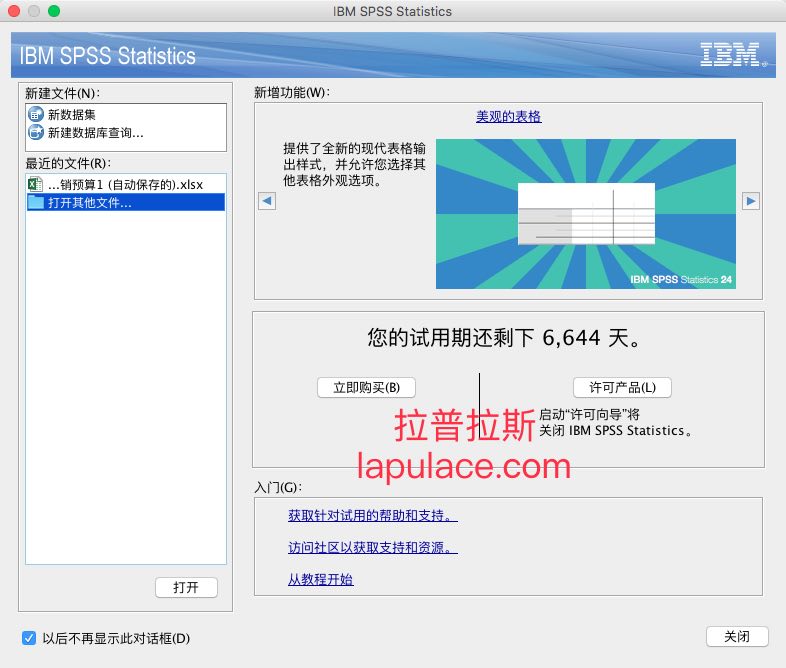Select the recent .xlsx file entry
Screen dimensions: 786x668
[x=125, y=184]
